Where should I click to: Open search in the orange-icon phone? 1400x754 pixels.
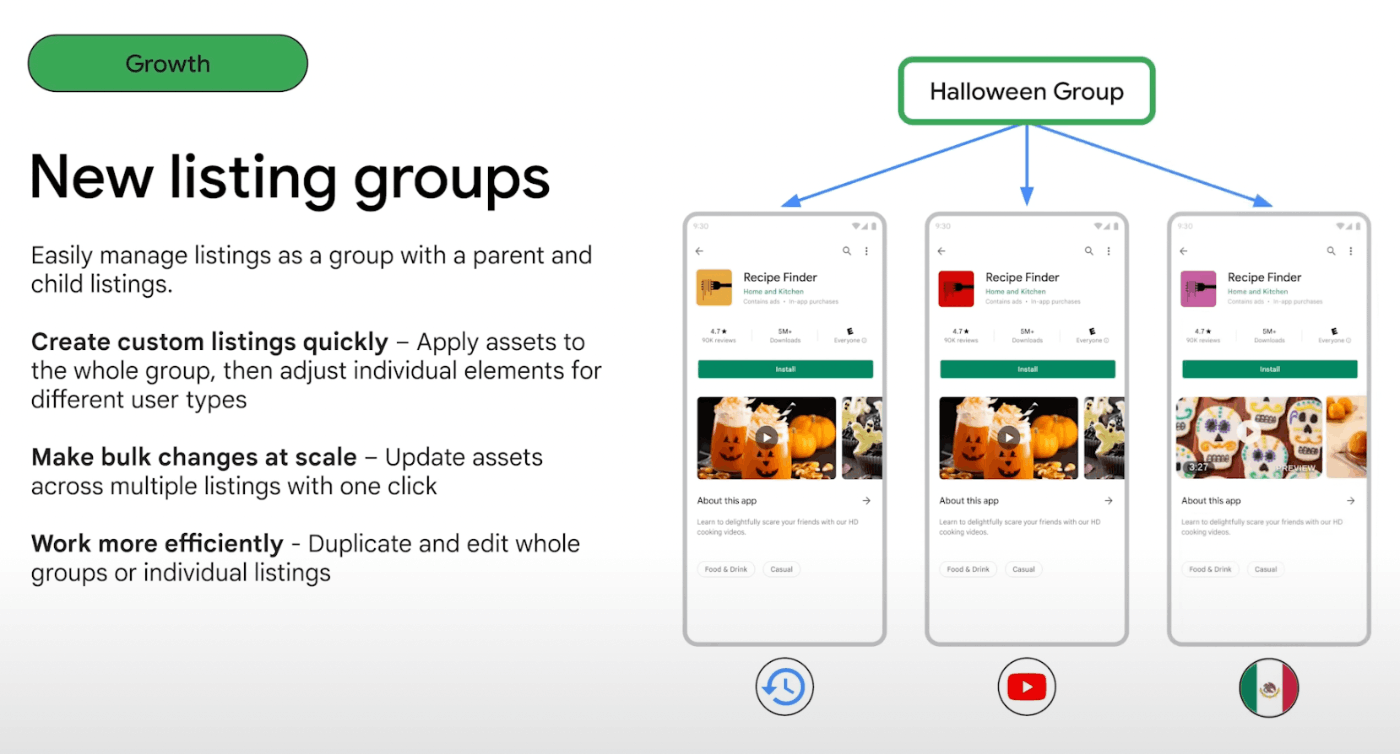[x=847, y=251]
